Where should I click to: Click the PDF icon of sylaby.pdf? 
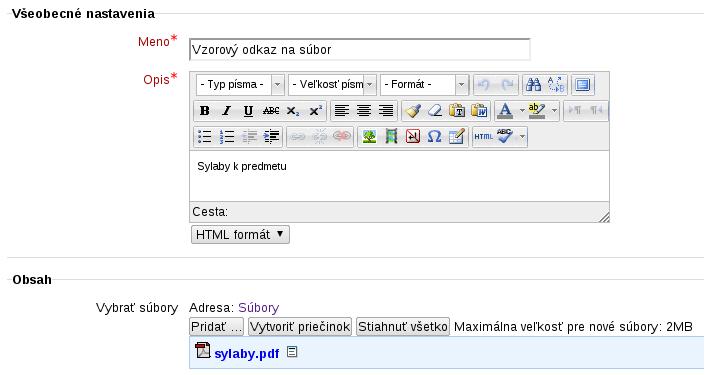(203, 351)
